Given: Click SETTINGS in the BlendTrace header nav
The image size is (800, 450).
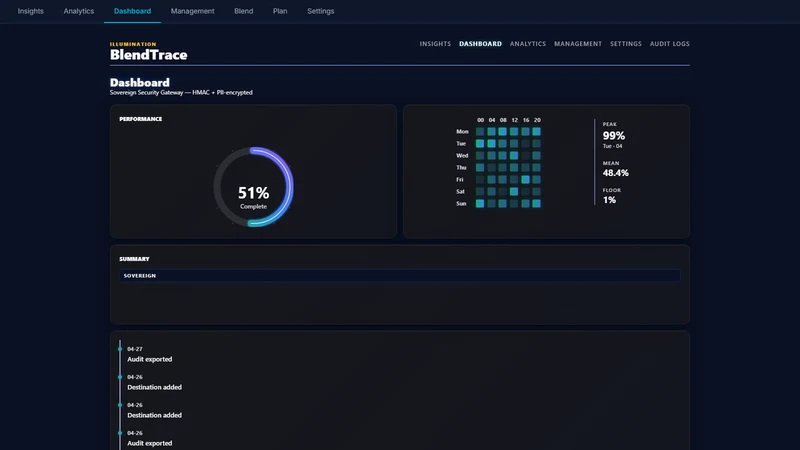Looking at the screenshot, I should (x=626, y=44).
